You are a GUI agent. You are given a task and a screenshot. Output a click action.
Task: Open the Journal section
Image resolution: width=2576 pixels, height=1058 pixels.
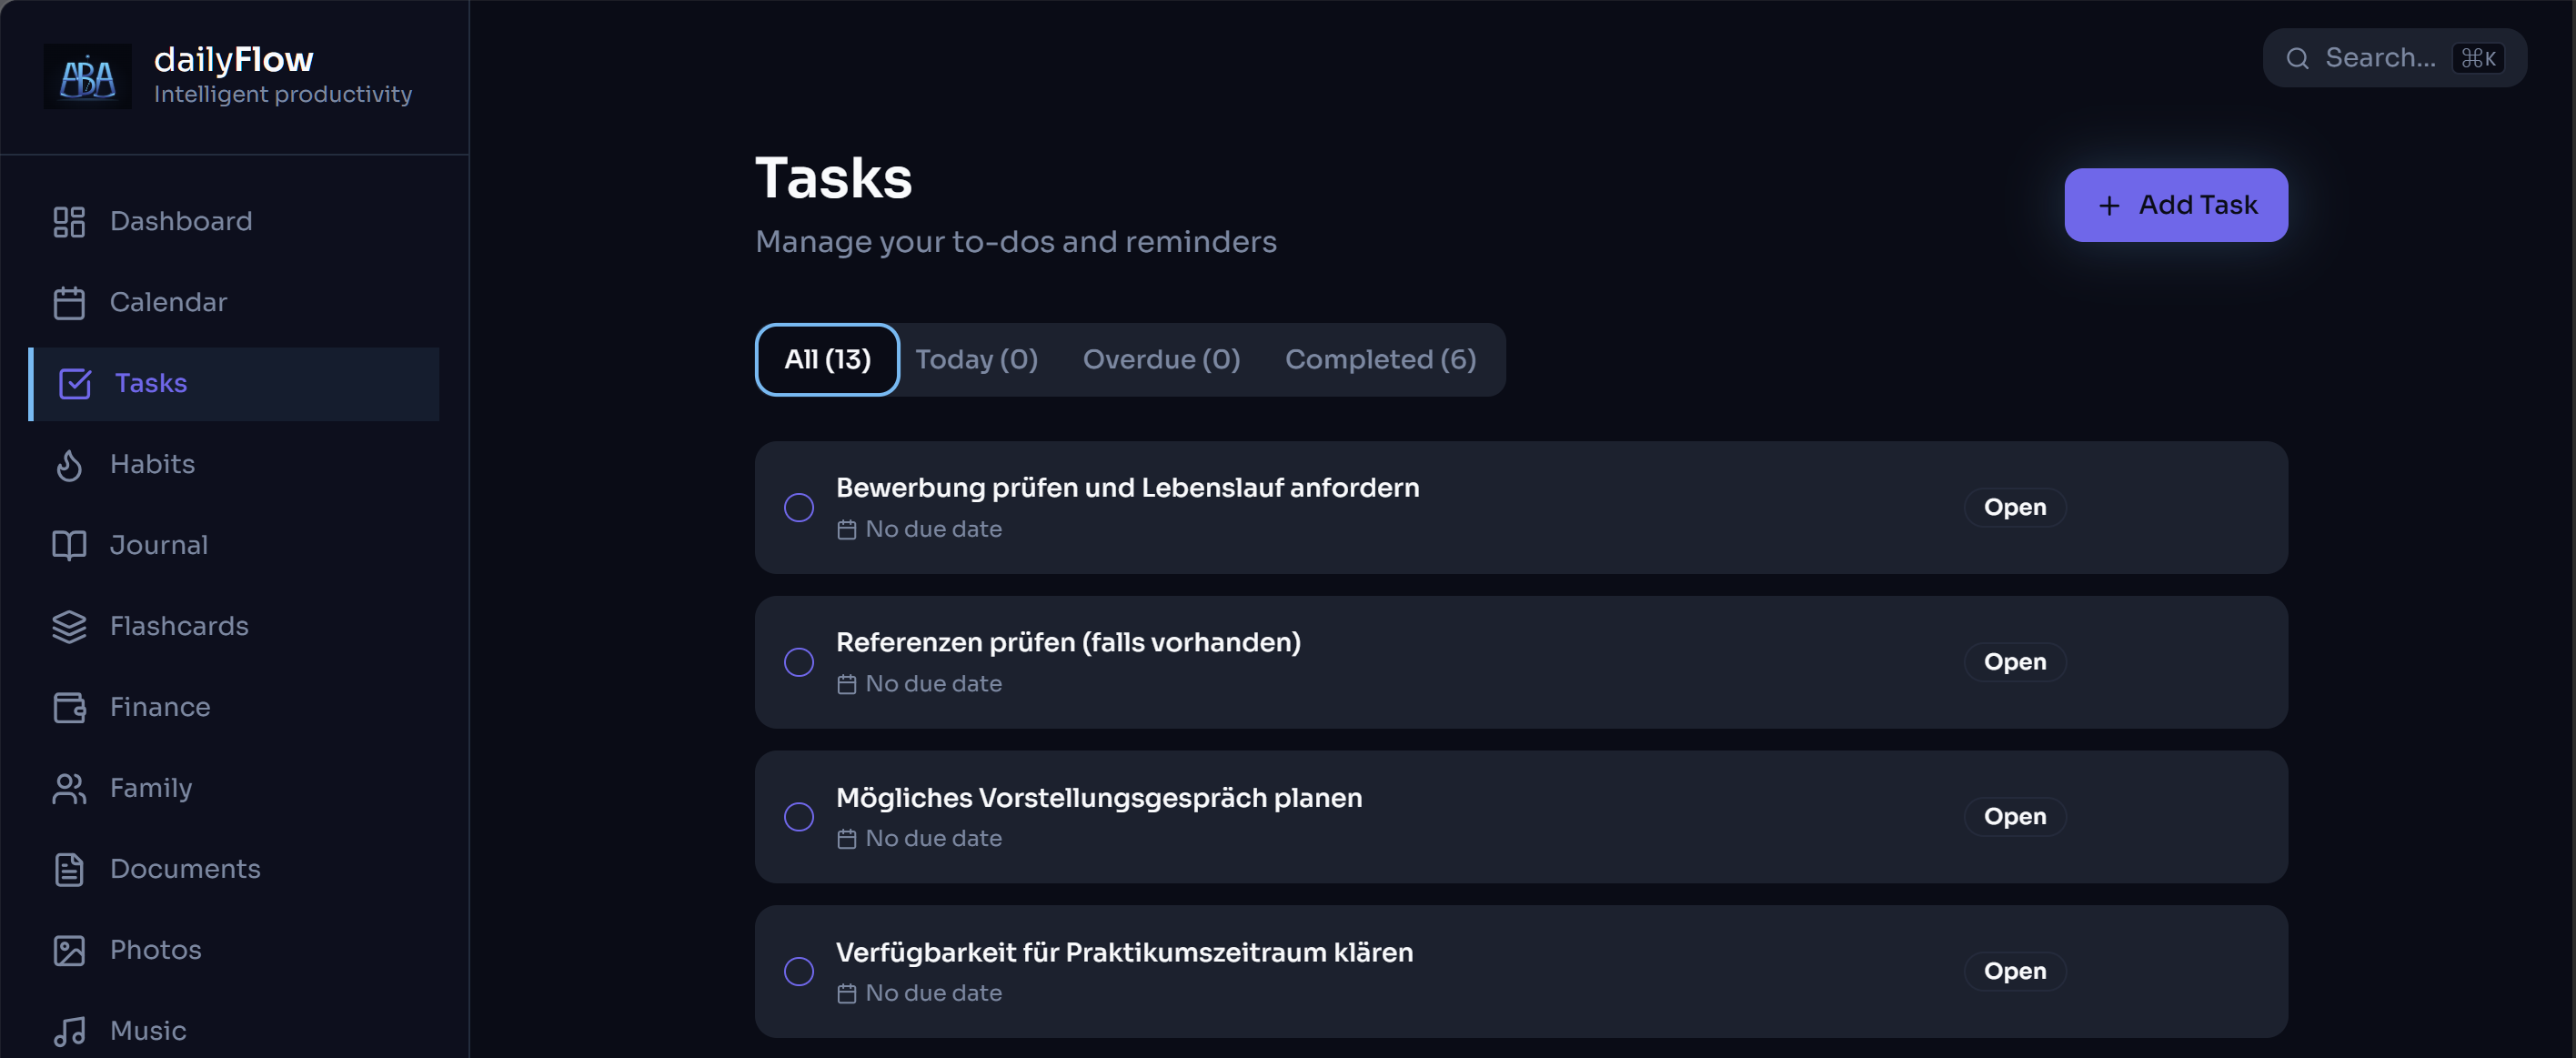[x=234, y=546]
